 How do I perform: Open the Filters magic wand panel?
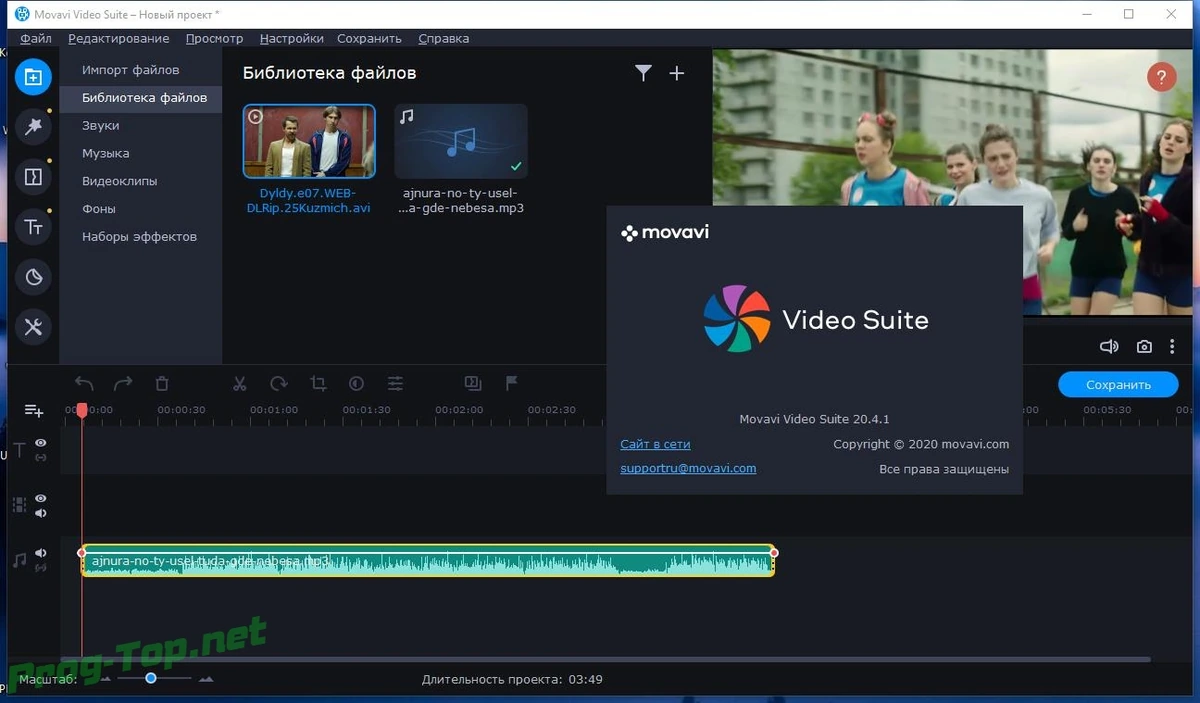pyautogui.click(x=33, y=127)
